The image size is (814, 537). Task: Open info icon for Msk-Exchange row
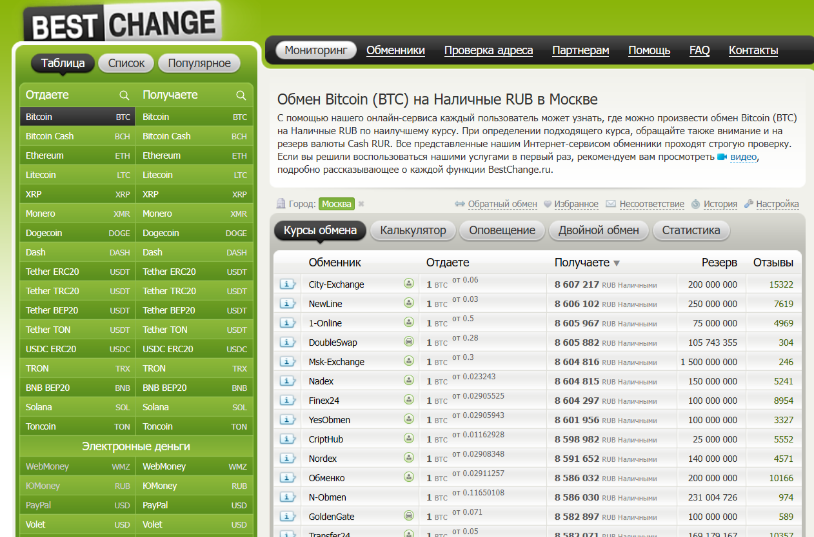(288, 361)
